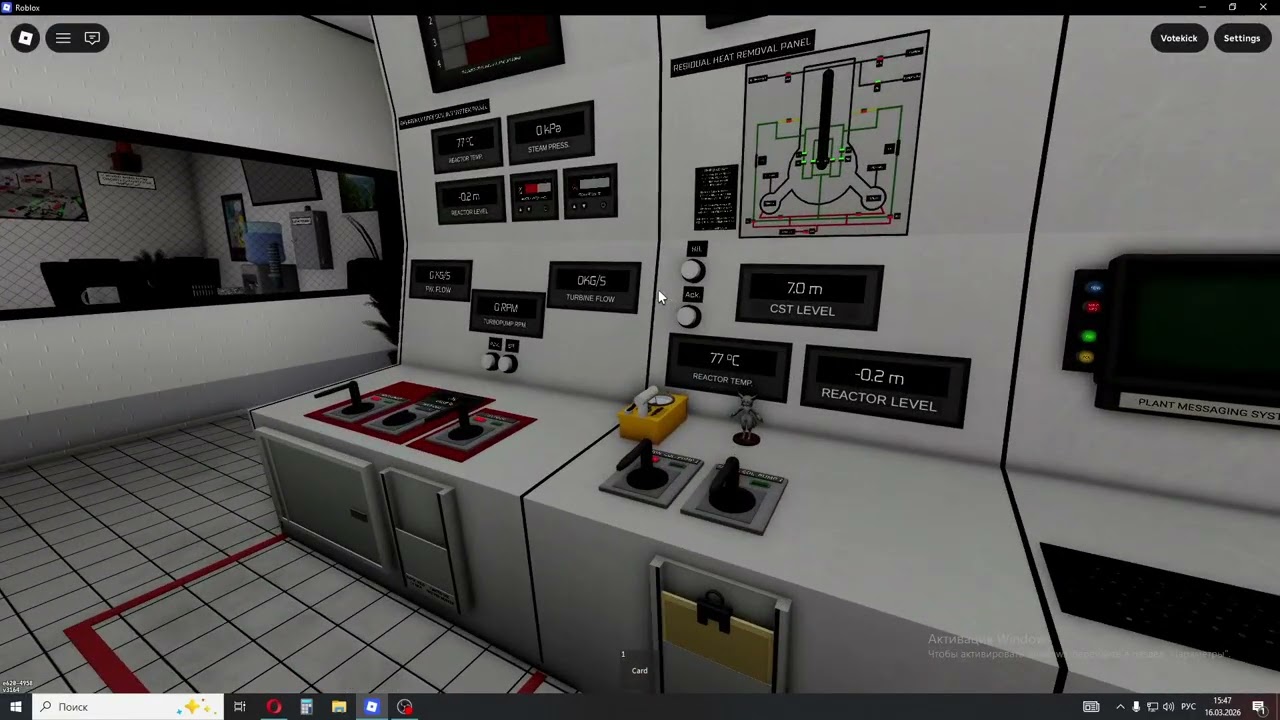Viewport: 1280px width, 720px height.
Task: Open the recorder app icon in taskbar
Action: tap(405, 707)
